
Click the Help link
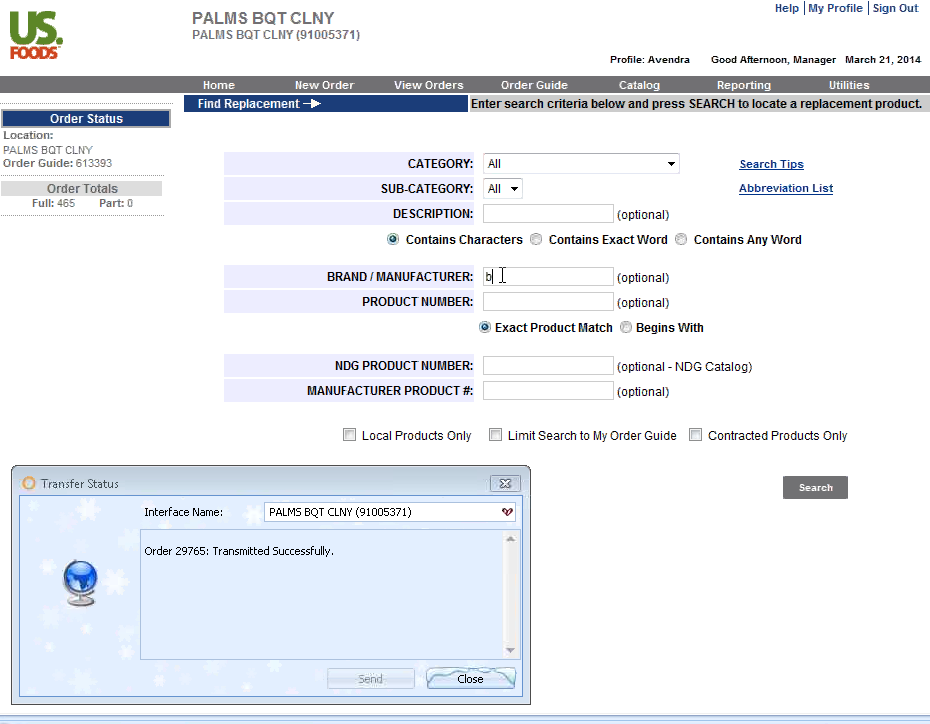coord(786,8)
